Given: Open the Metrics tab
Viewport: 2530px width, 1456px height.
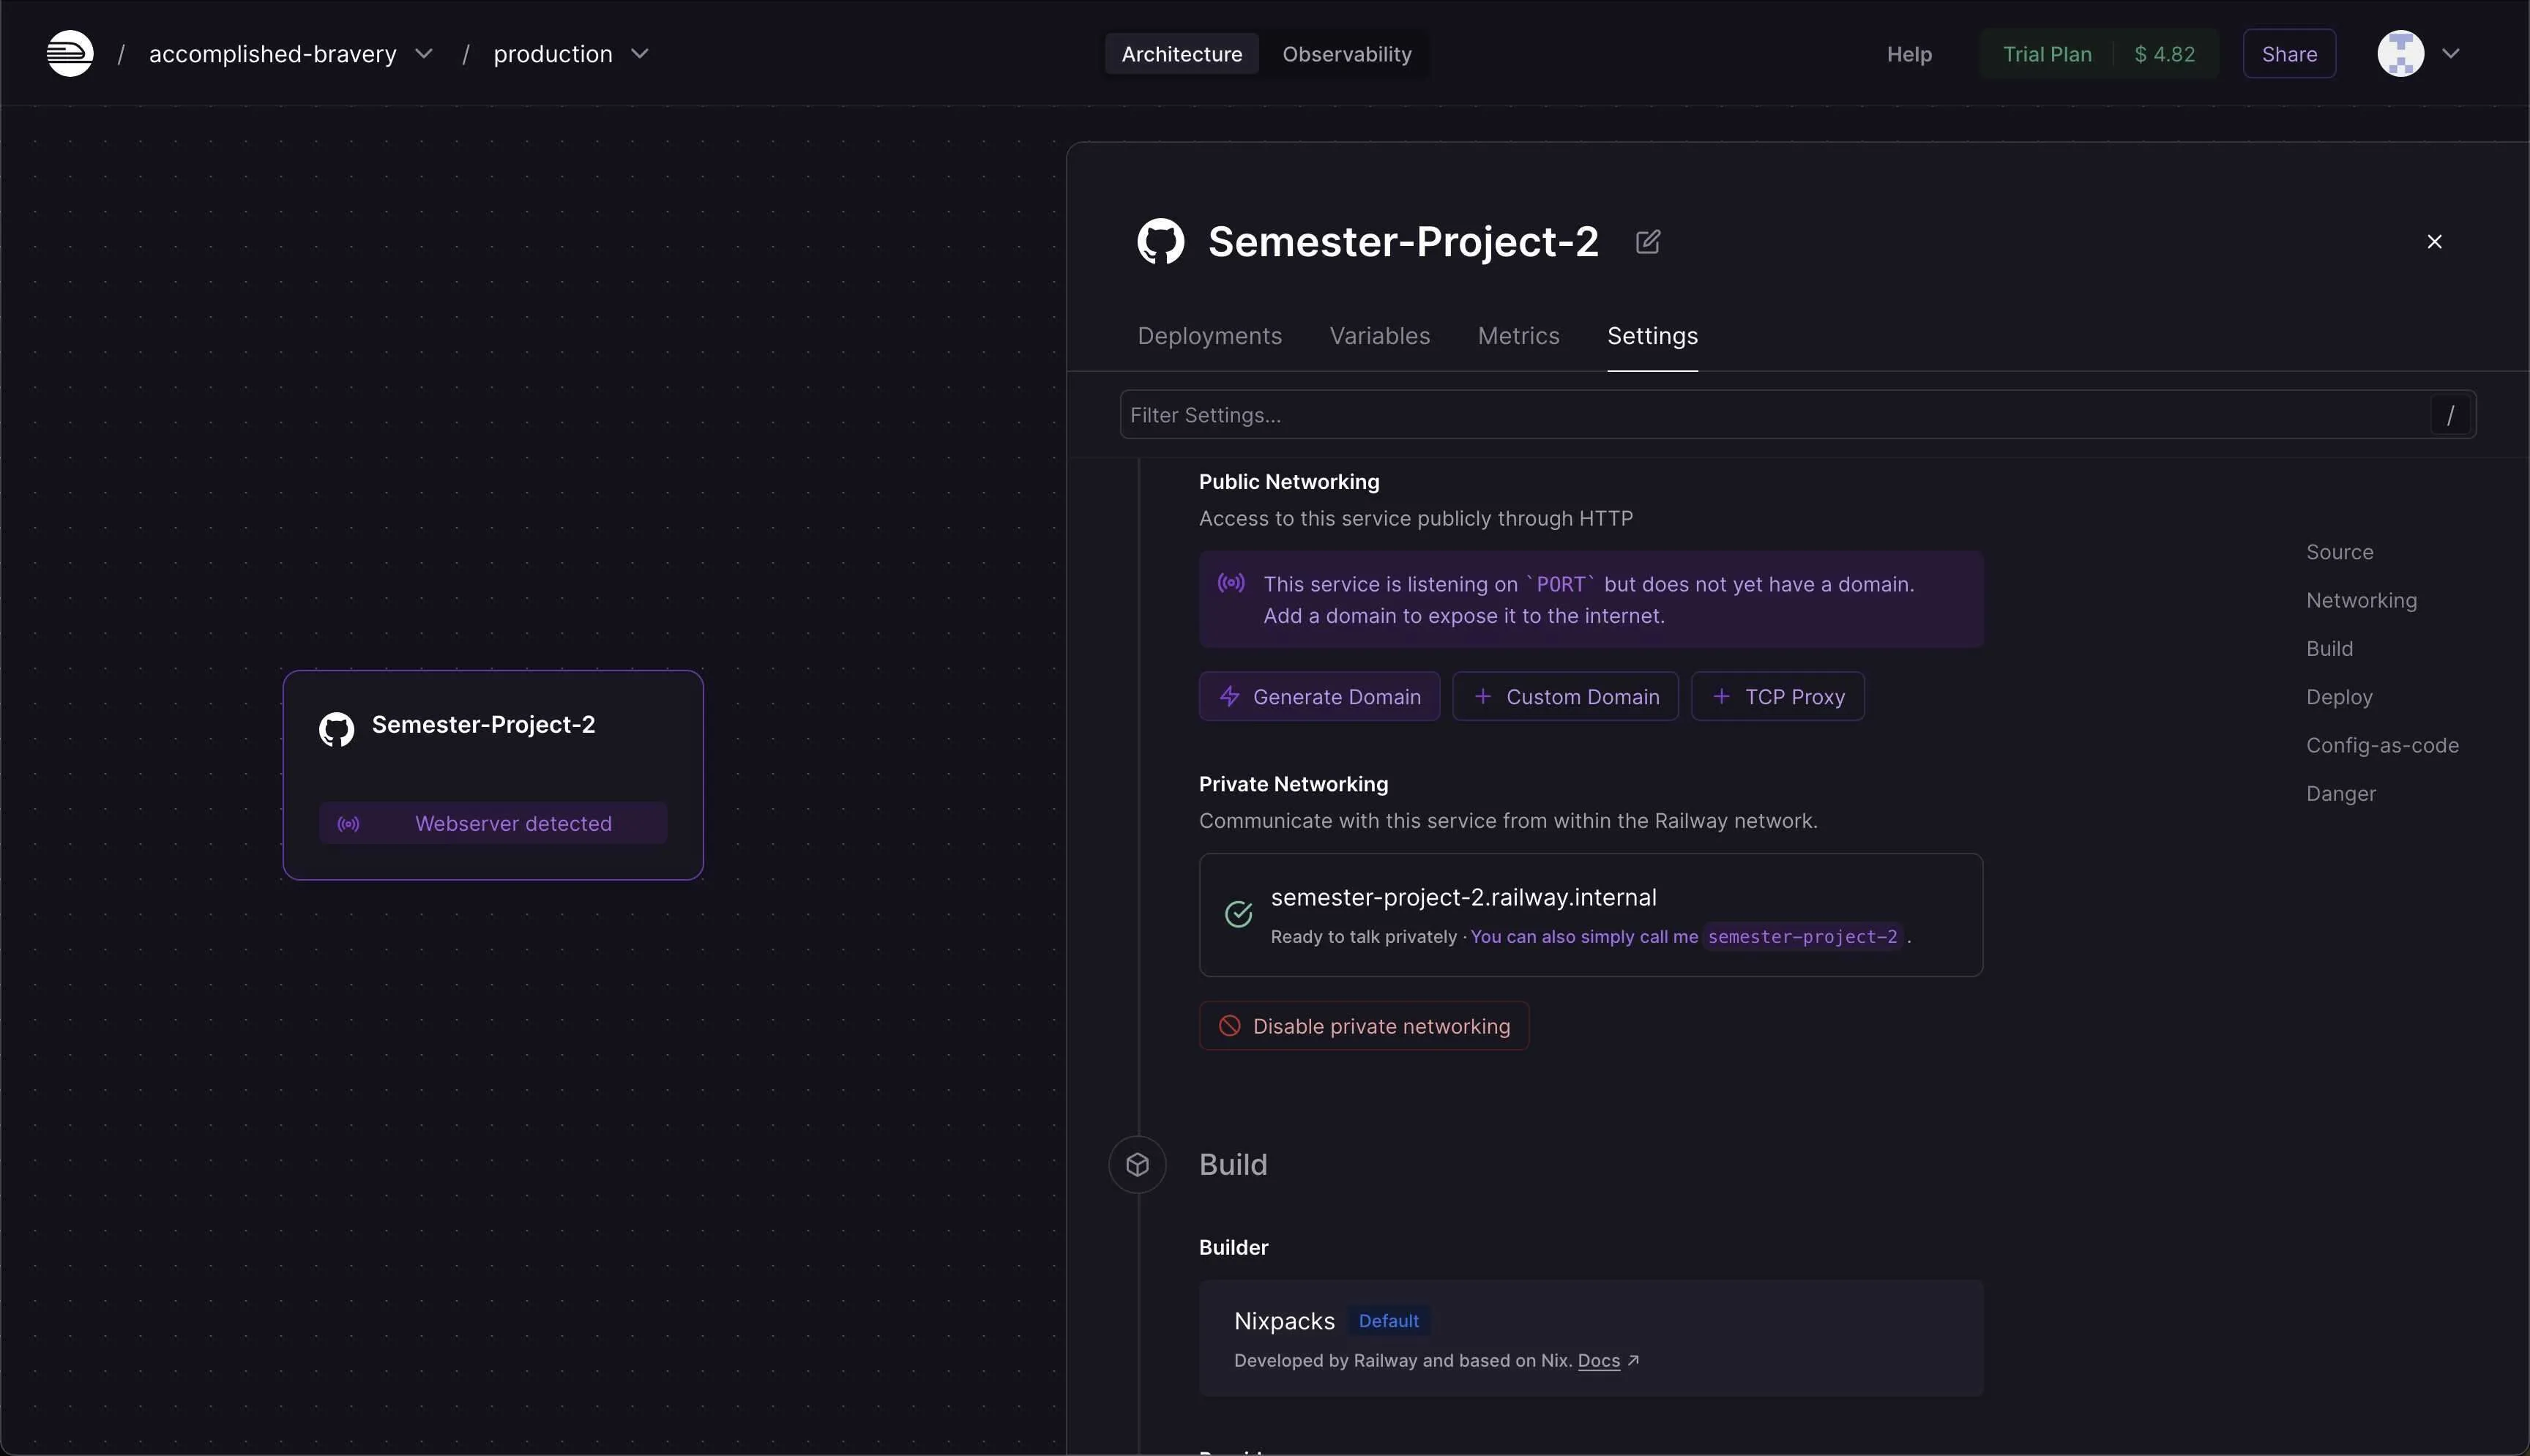Looking at the screenshot, I should tap(1518, 336).
